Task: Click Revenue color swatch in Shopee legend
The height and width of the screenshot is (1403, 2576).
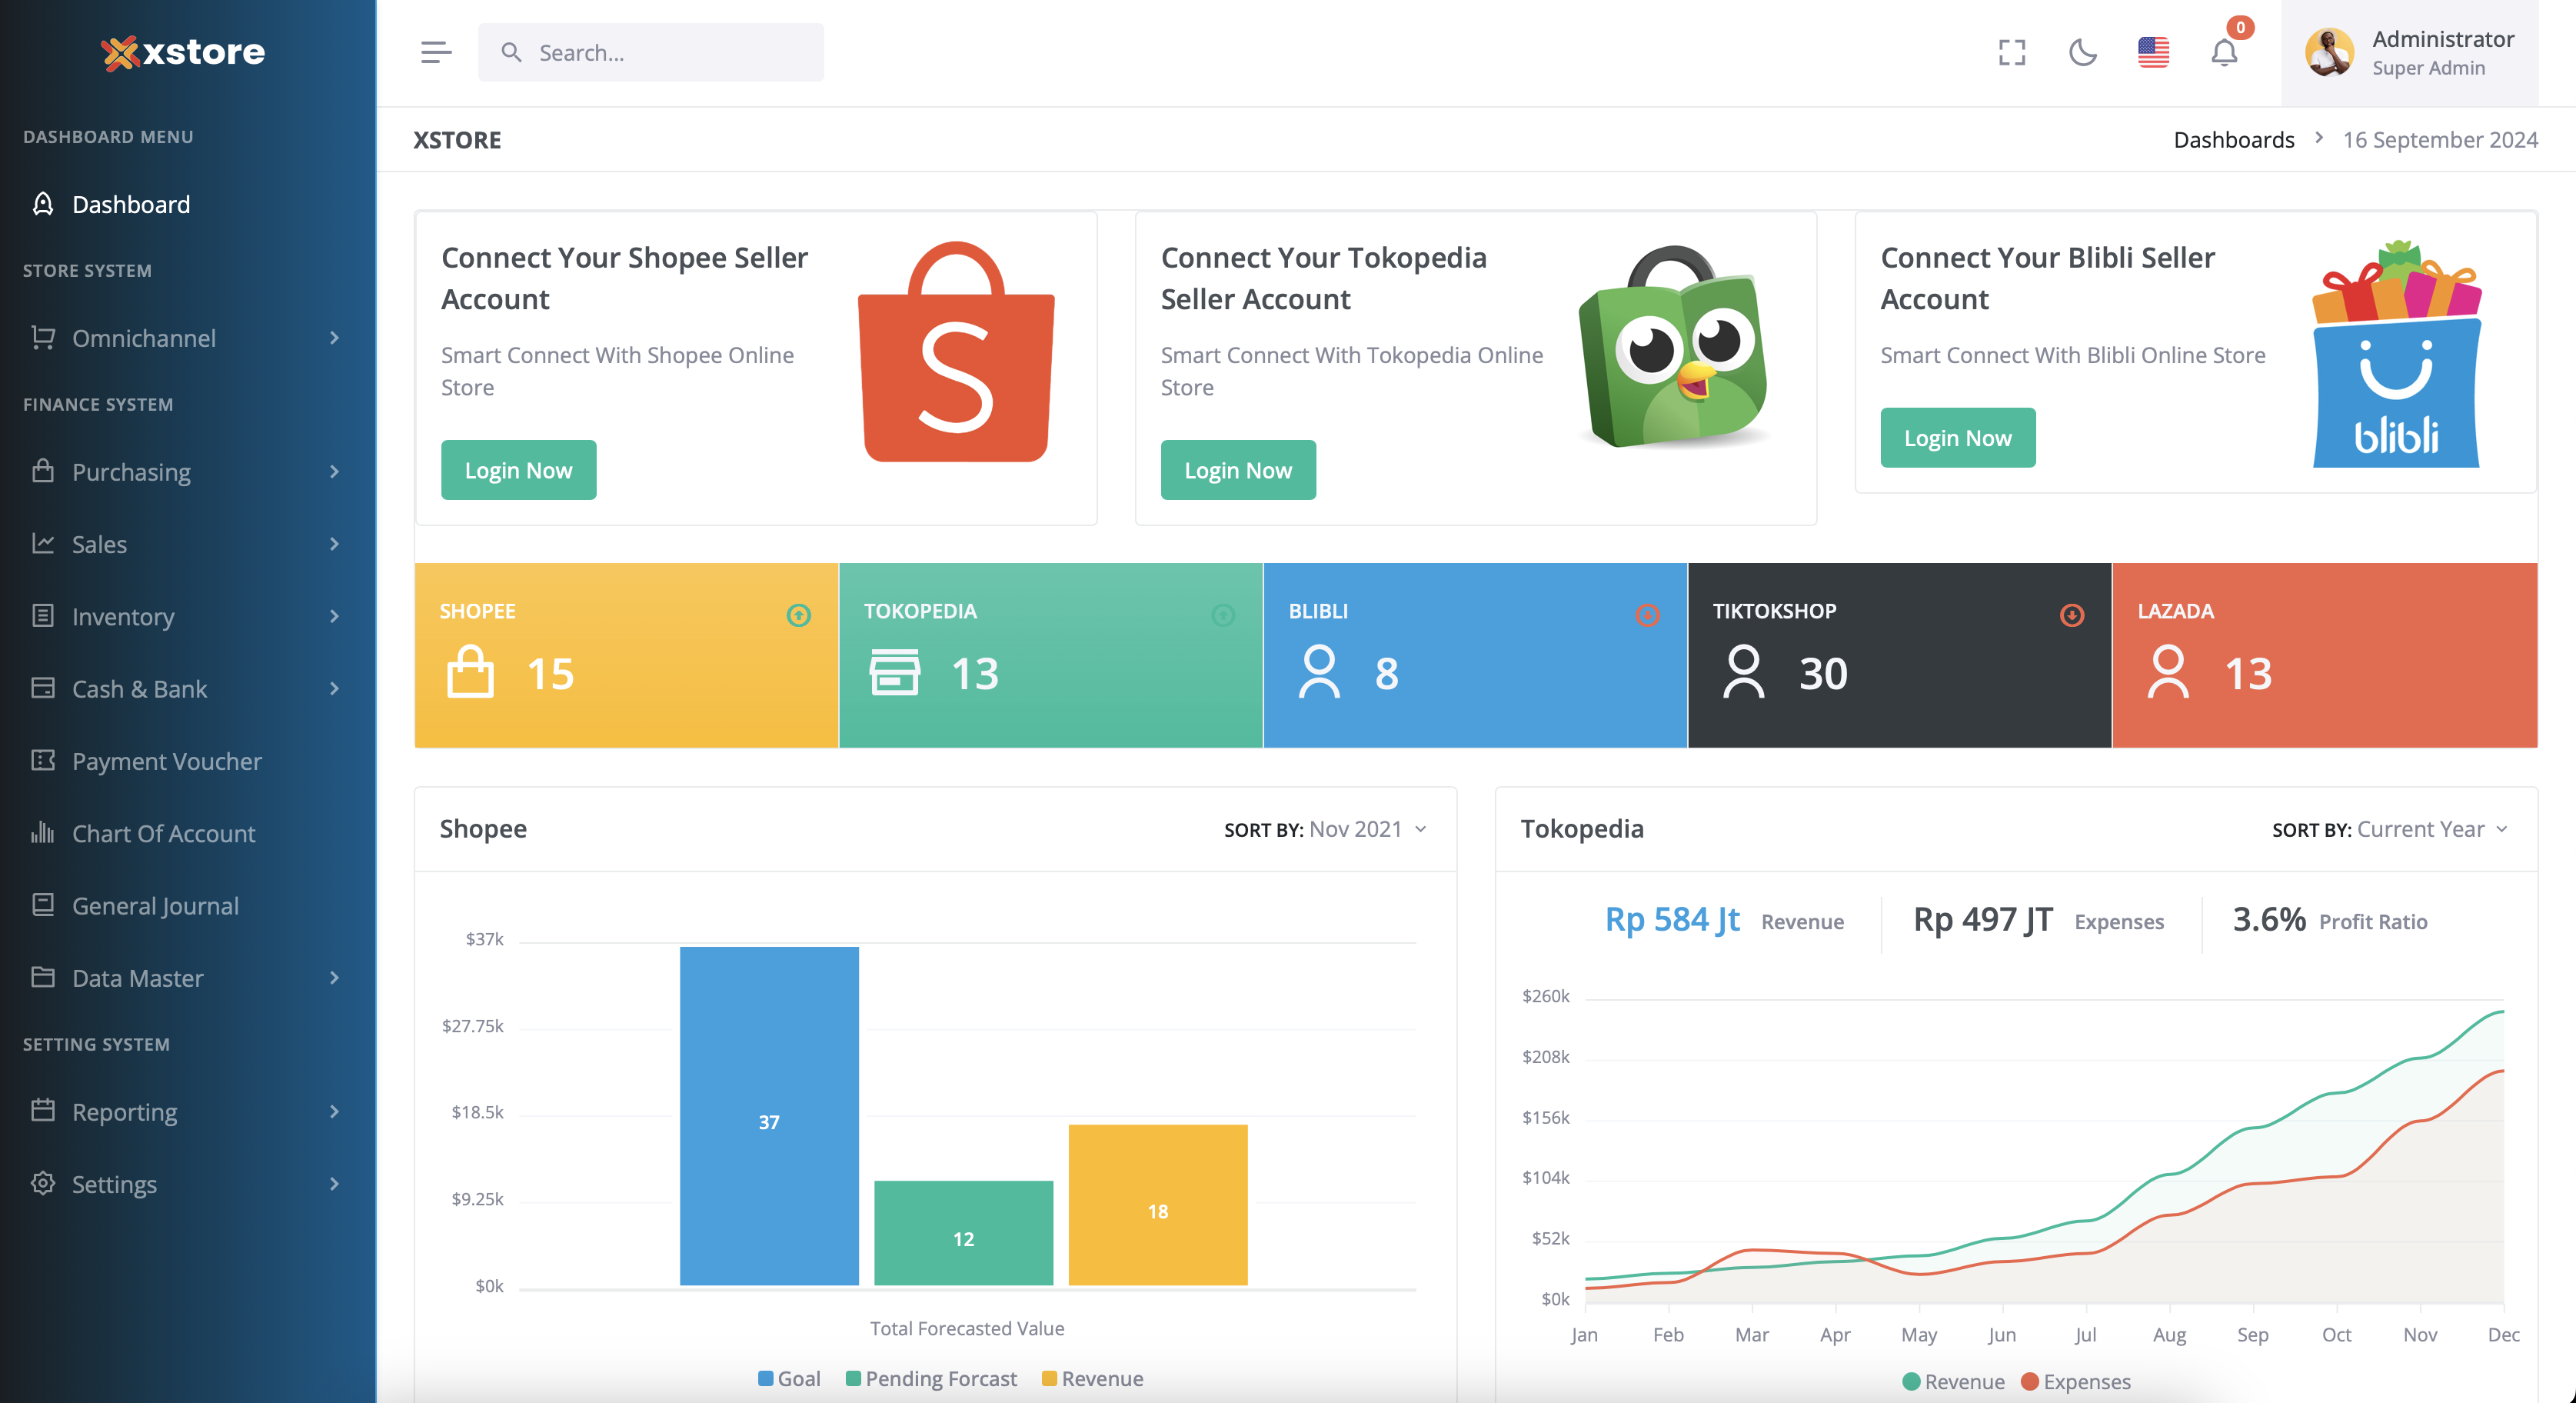Action: tap(1049, 1378)
